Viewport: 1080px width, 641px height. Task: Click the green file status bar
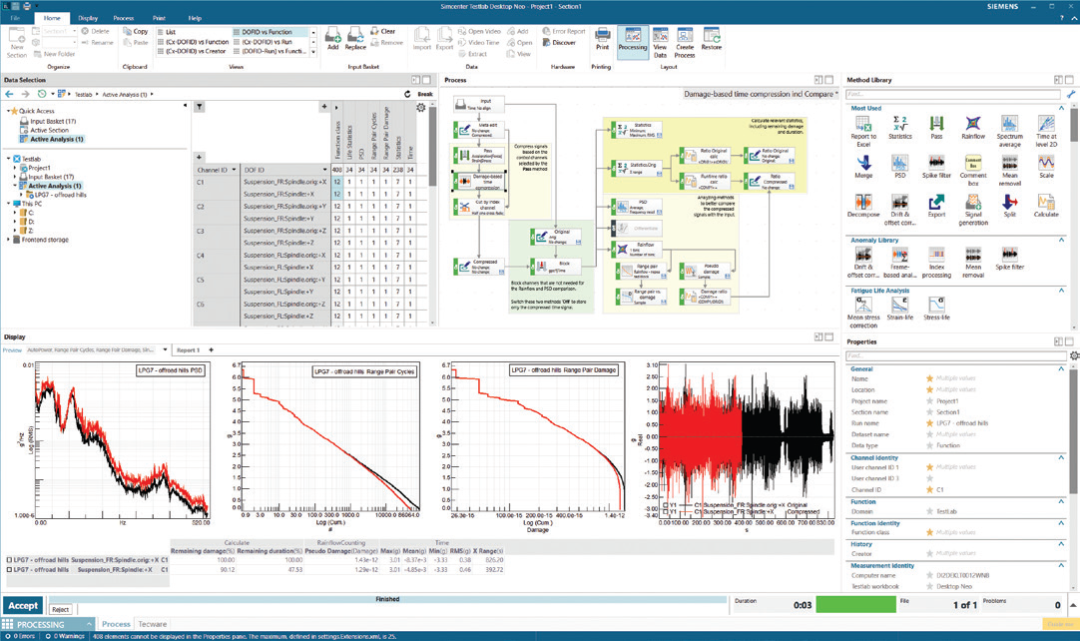pyautogui.click(x=855, y=605)
